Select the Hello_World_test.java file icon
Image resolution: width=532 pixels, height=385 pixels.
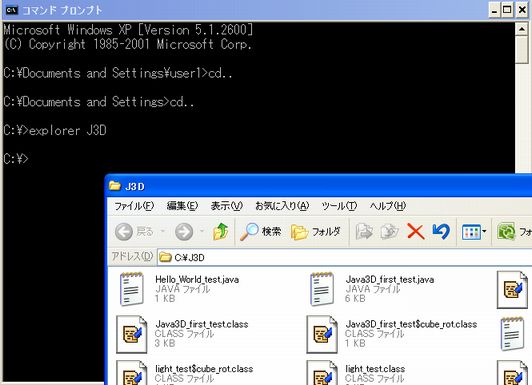(132, 289)
